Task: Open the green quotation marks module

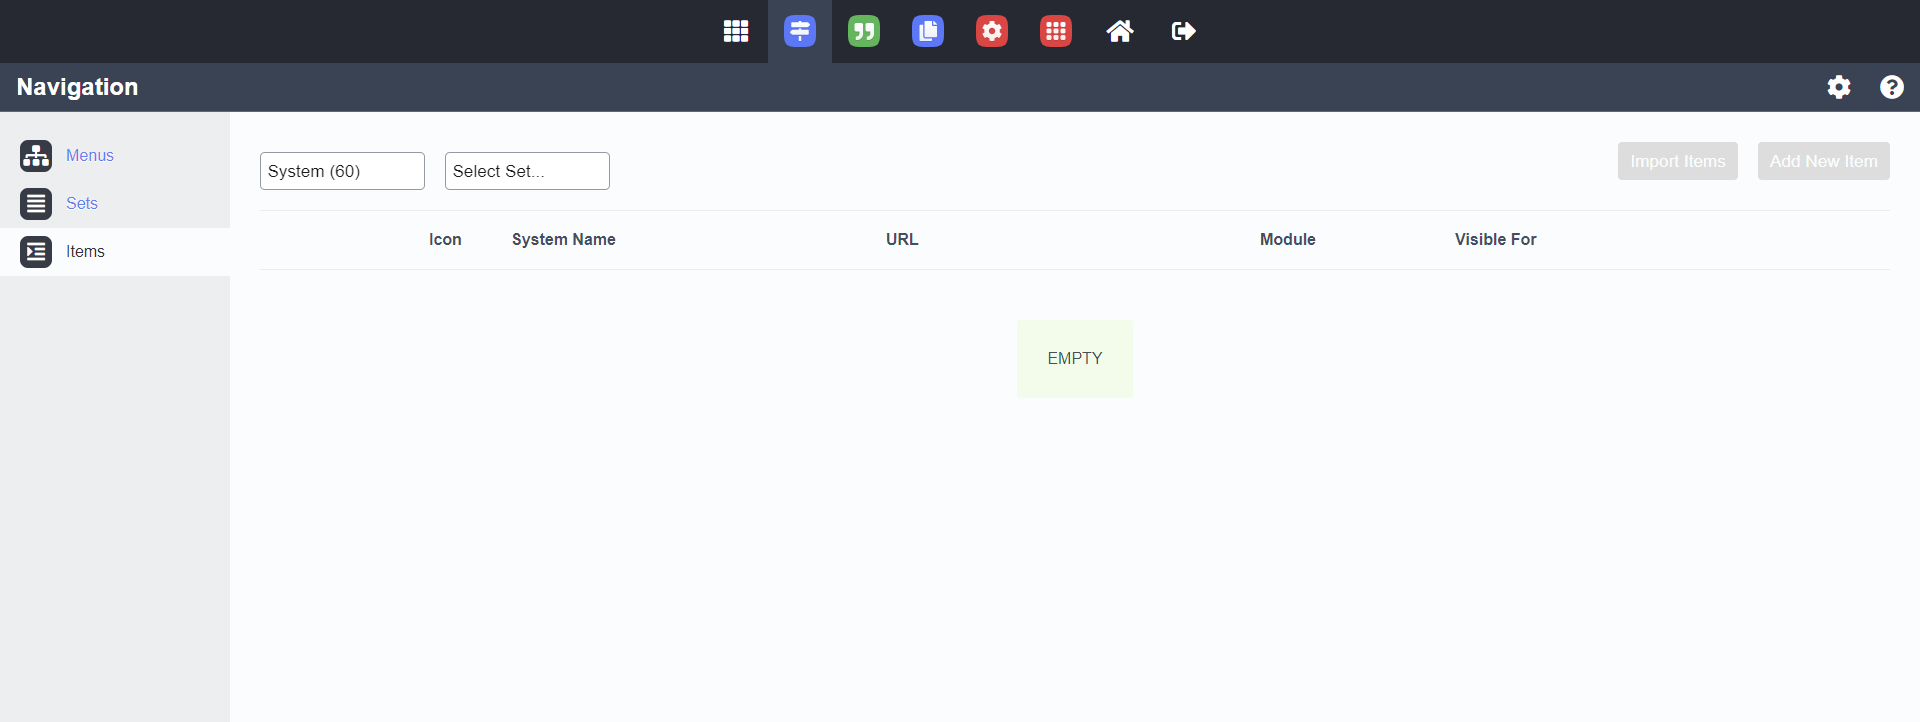Action: point(864,31)
